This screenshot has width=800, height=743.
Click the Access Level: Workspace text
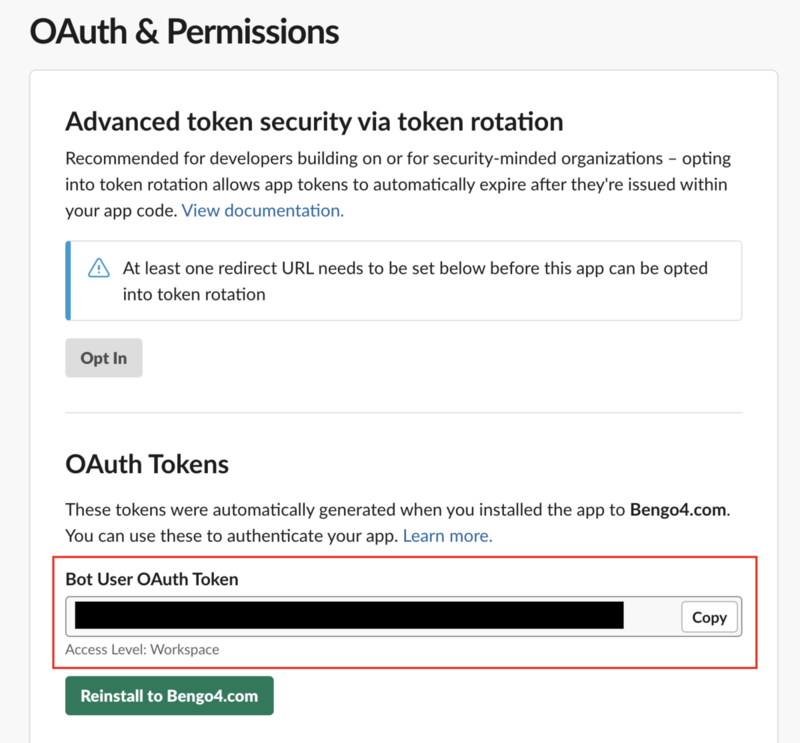(142, 650)
